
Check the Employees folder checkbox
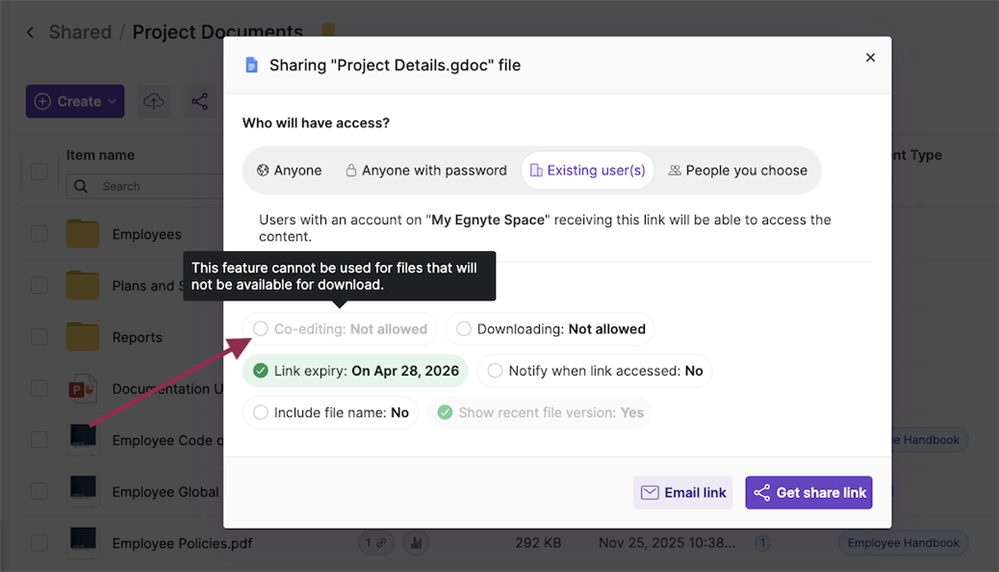point(39,234)
